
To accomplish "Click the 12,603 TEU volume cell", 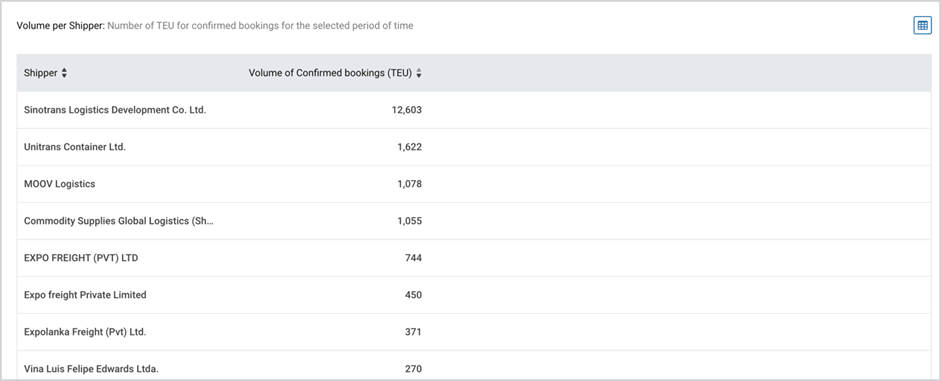I will click(x=407, y=110).
